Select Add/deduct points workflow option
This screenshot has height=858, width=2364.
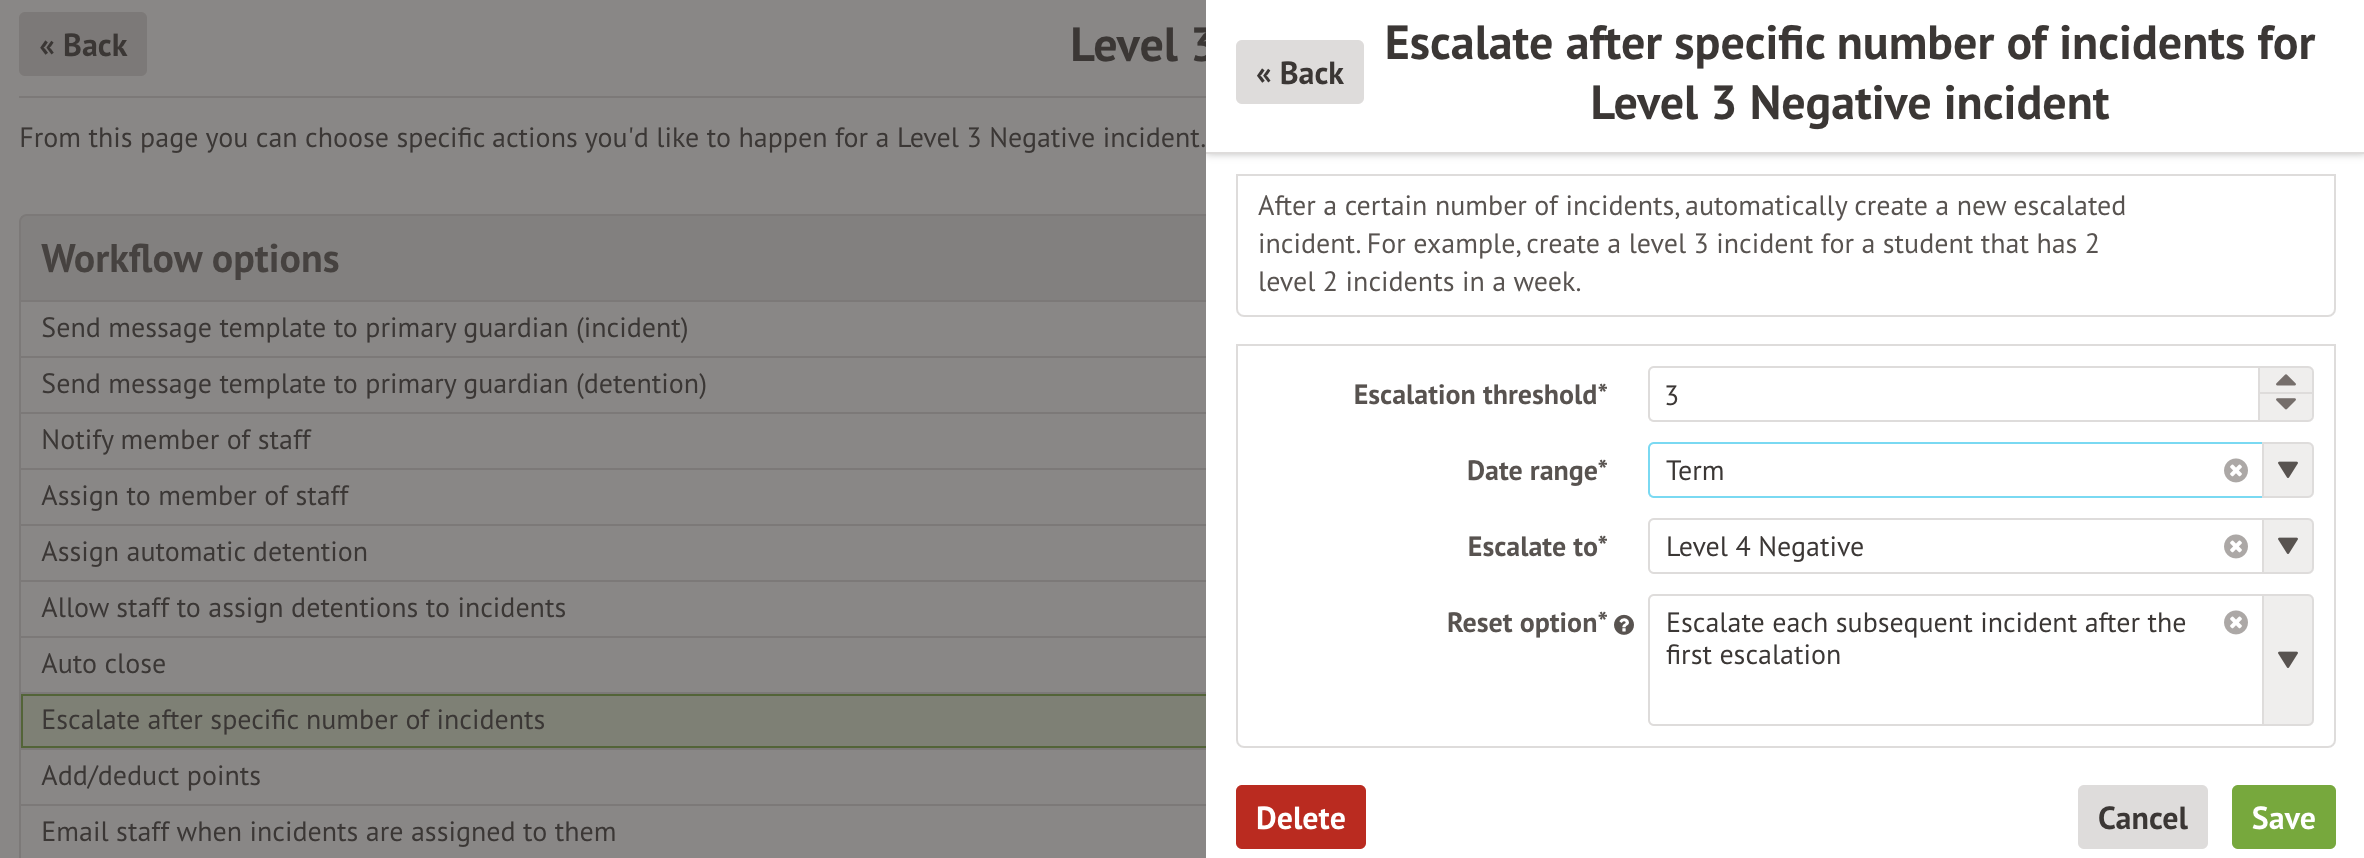pyautogui.click(x=151, y=776)
